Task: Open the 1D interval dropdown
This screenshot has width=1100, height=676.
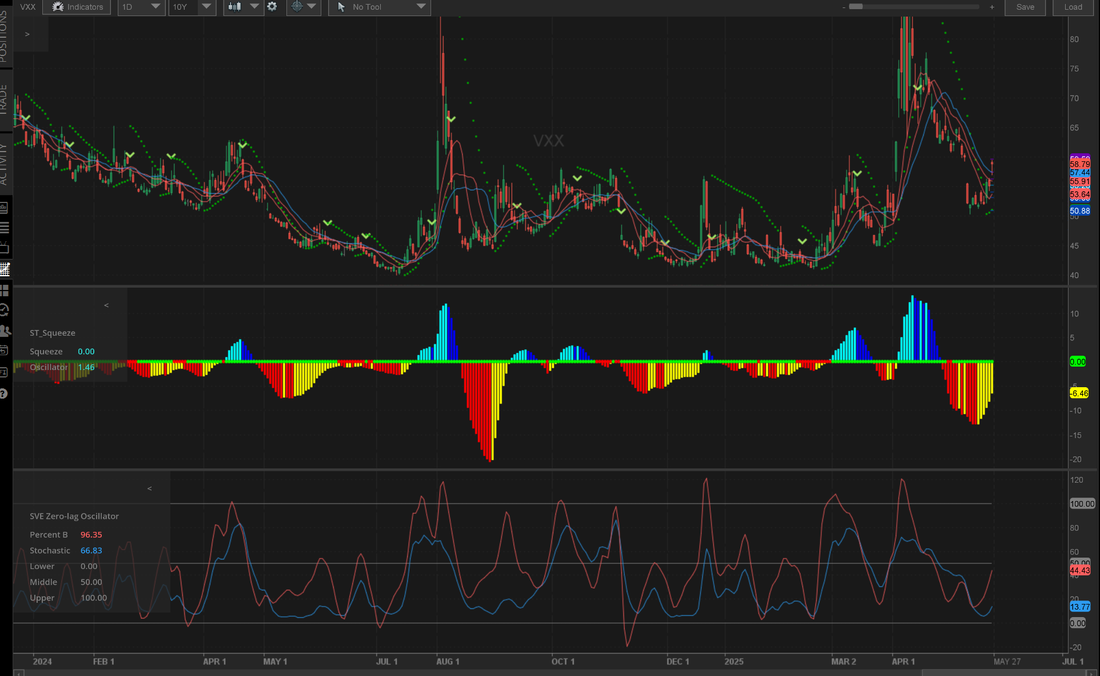Action: [140, 7]
